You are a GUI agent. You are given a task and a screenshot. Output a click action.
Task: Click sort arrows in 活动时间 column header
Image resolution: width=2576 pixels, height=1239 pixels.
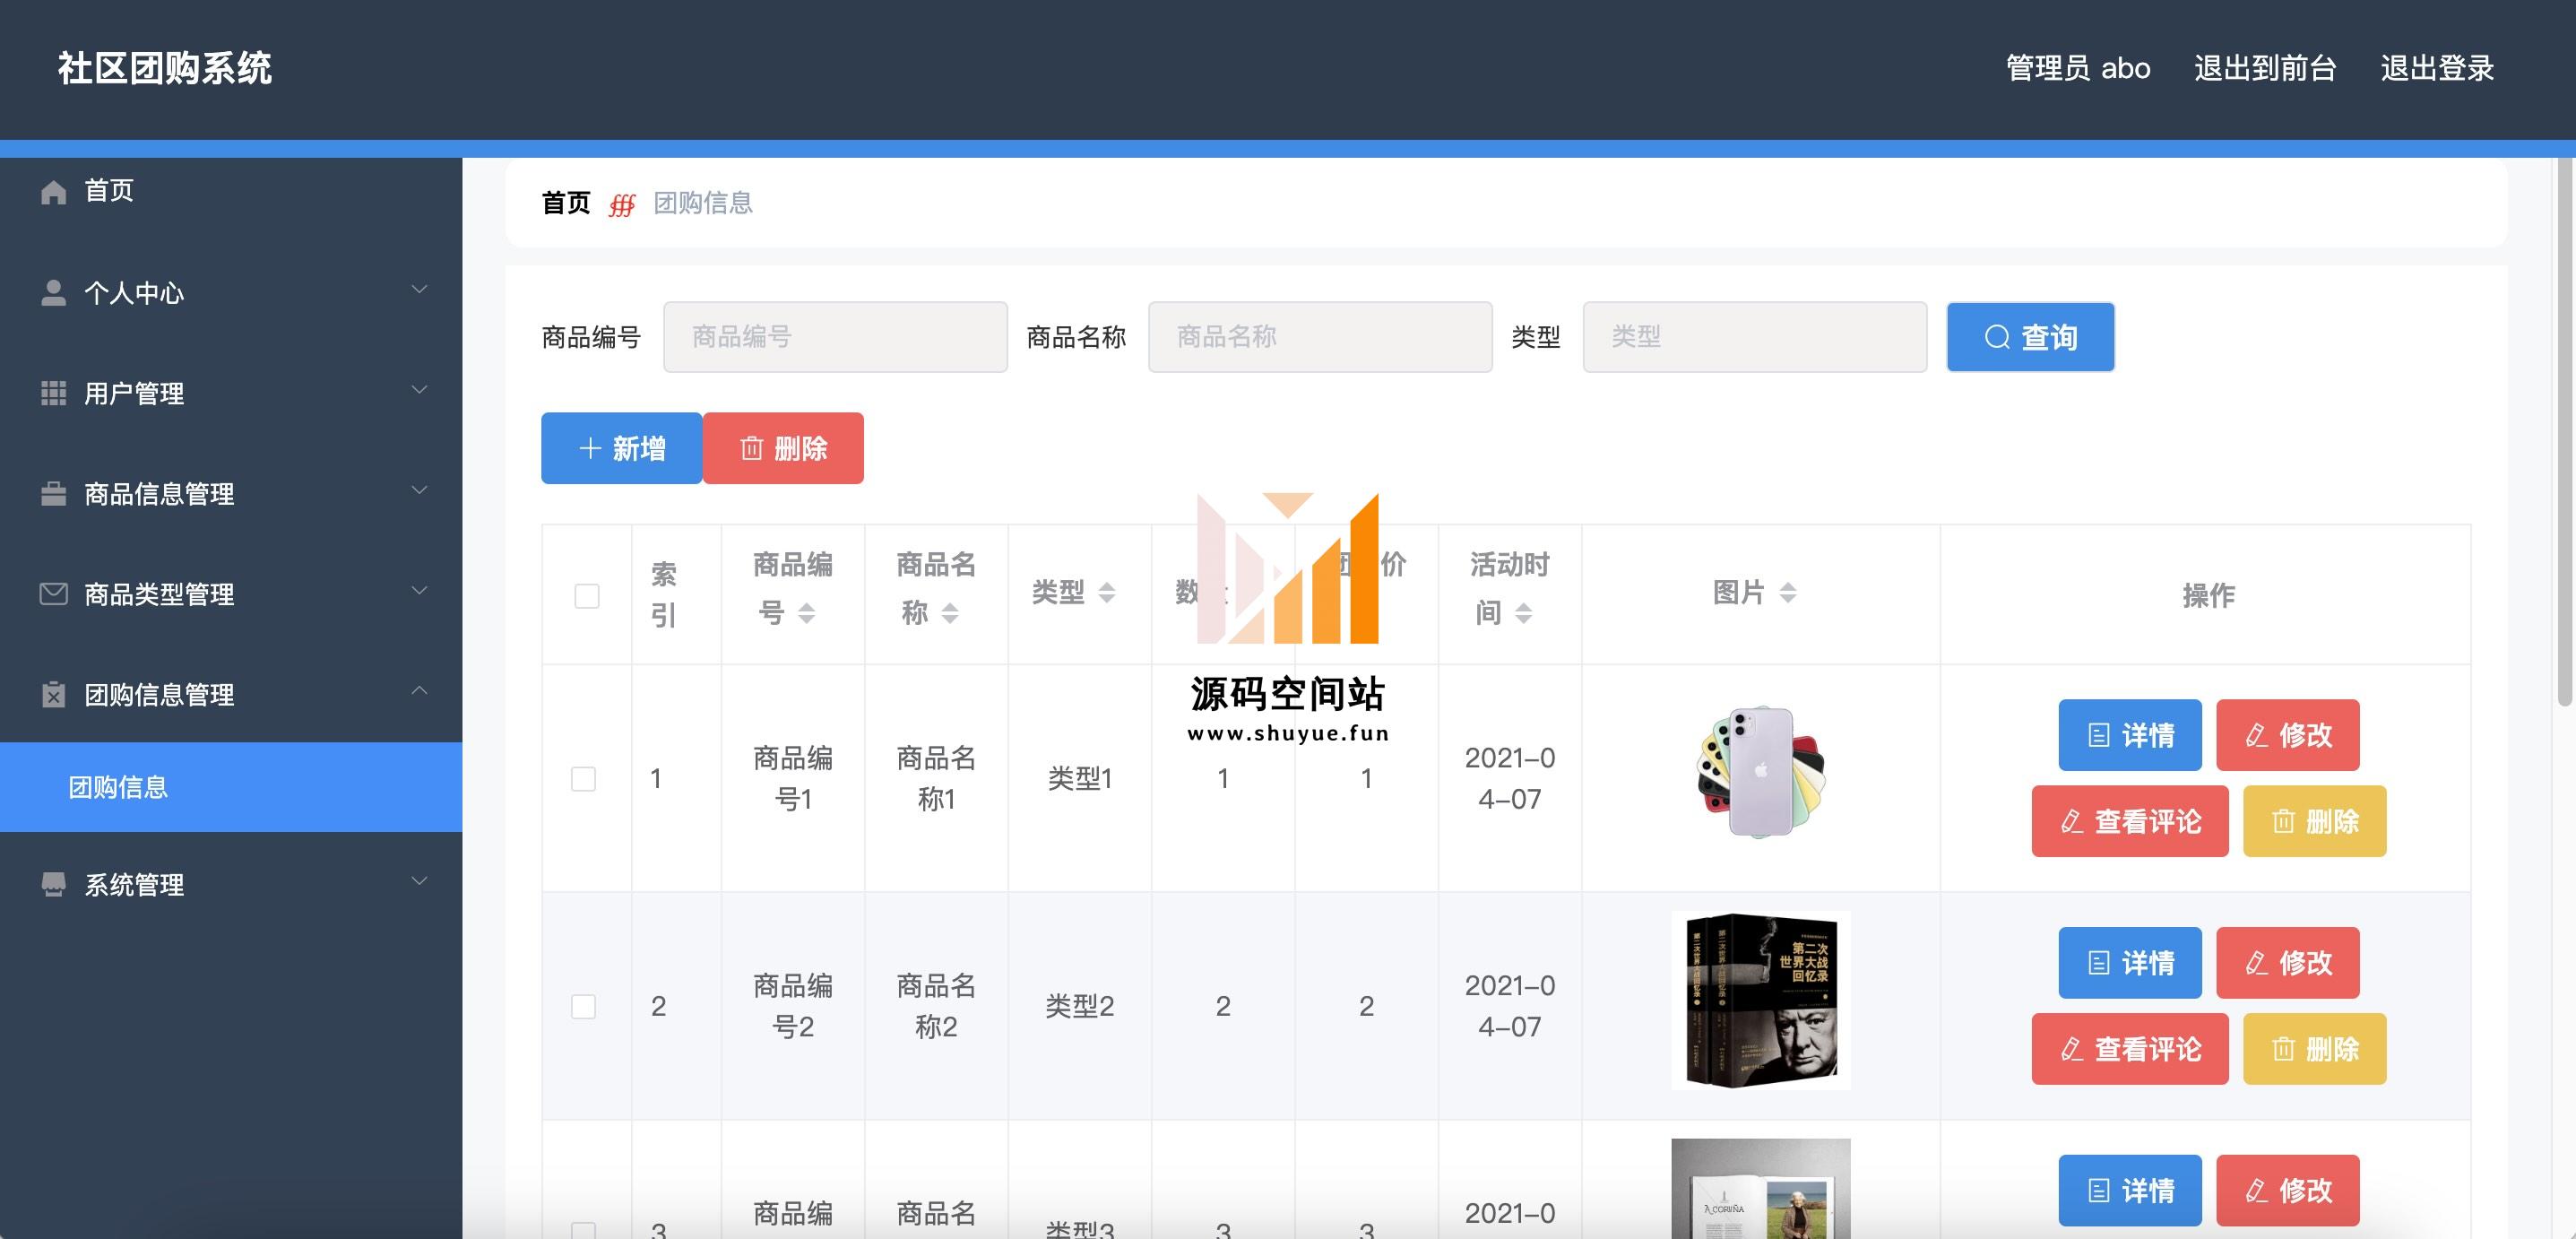[x=1524, y=613]
